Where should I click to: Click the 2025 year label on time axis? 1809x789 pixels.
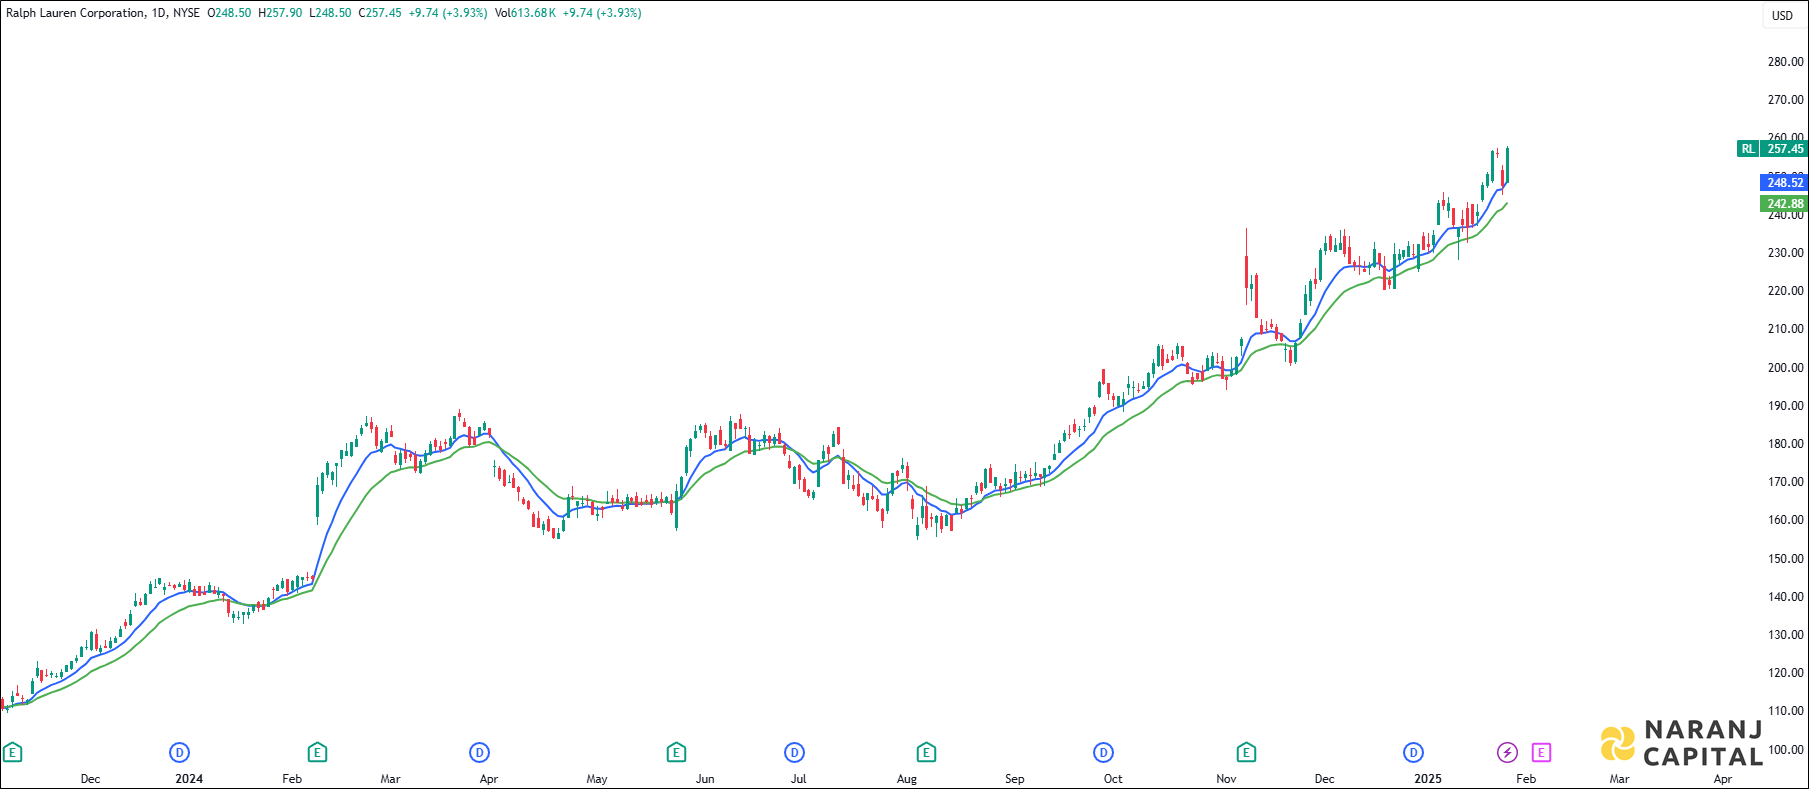(1428, 779)
